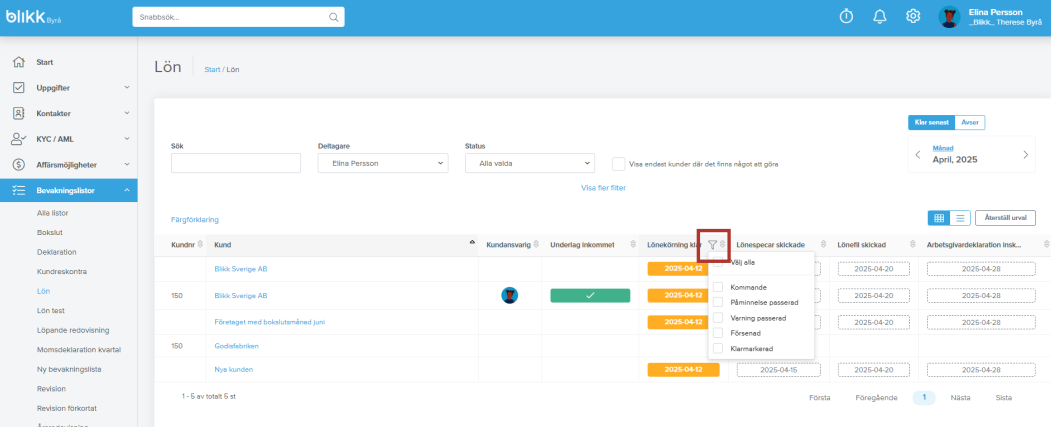
Task: Select the Avser toggle
Action: click(x=969, y=123)
